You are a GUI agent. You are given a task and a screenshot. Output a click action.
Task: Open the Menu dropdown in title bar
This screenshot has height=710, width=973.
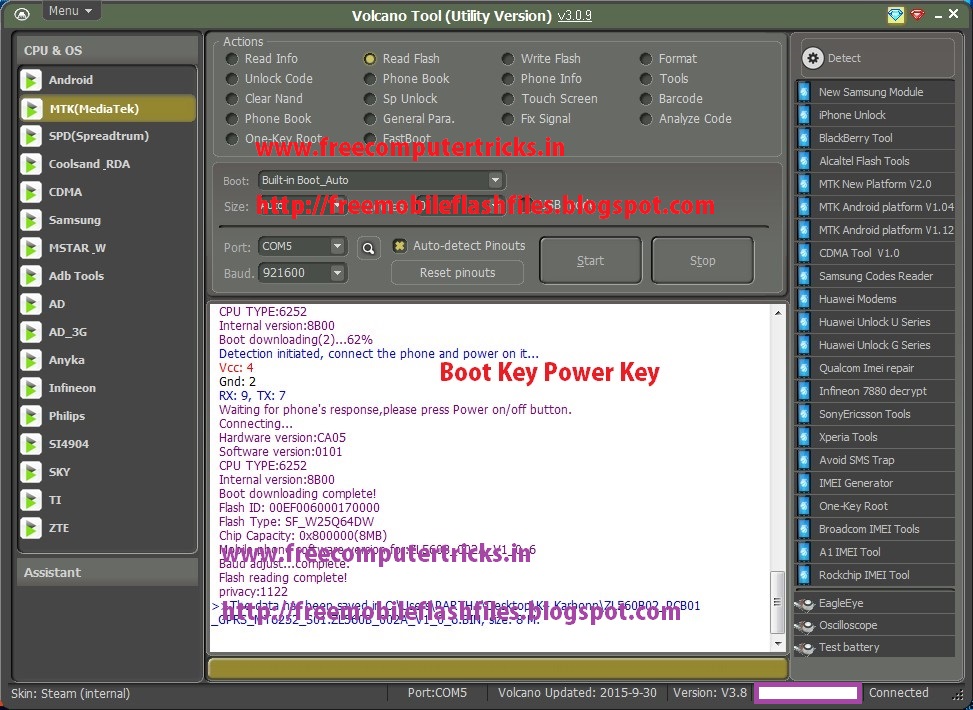tap(71, 11)
